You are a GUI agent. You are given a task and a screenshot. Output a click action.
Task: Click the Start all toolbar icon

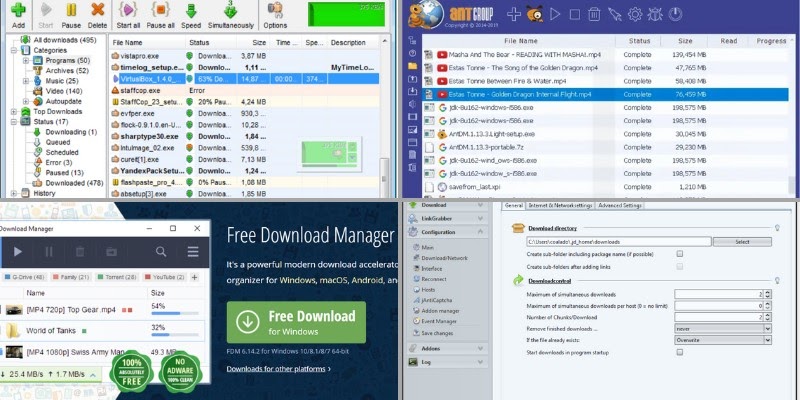click(128, 9)
